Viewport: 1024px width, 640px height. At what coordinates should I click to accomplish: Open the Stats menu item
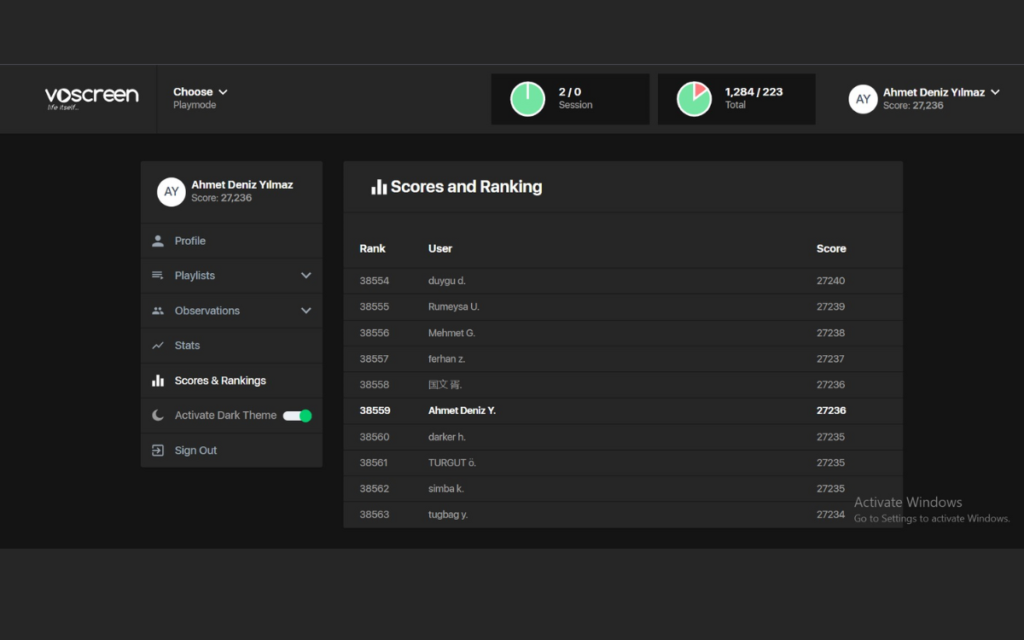(232, 345)
